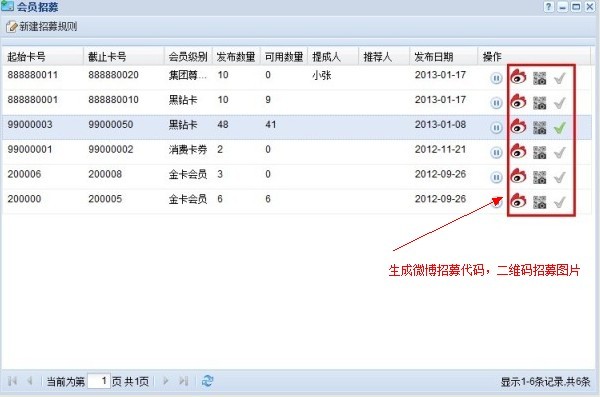Select 消费卡券 member level cell

[x=188, y=149]
